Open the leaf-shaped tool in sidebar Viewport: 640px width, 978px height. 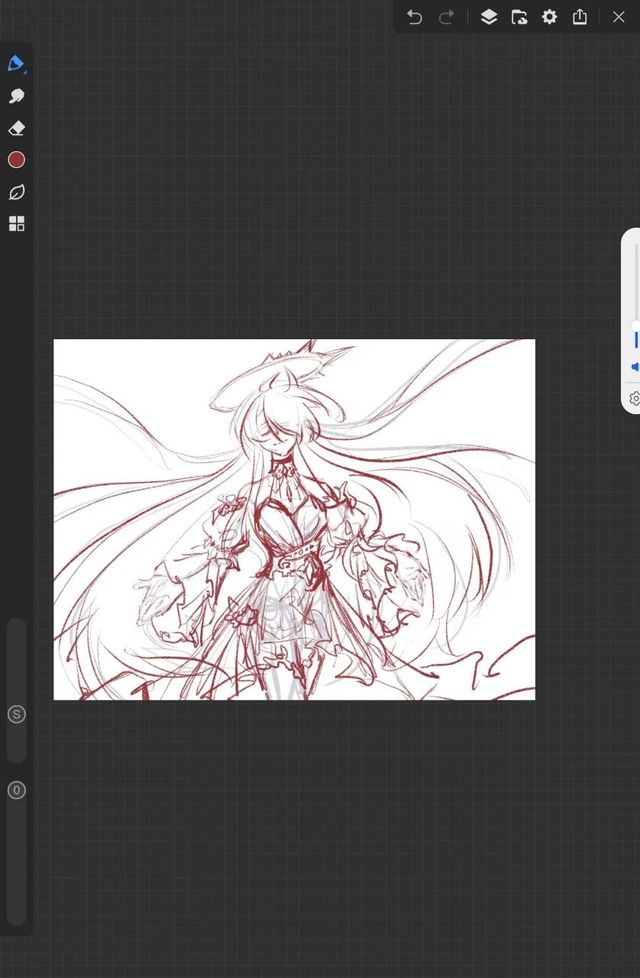tap(16, 192)
